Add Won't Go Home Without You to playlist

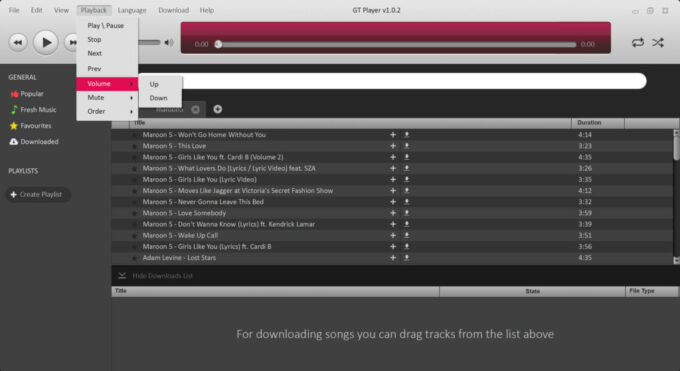tap(393, 135)
